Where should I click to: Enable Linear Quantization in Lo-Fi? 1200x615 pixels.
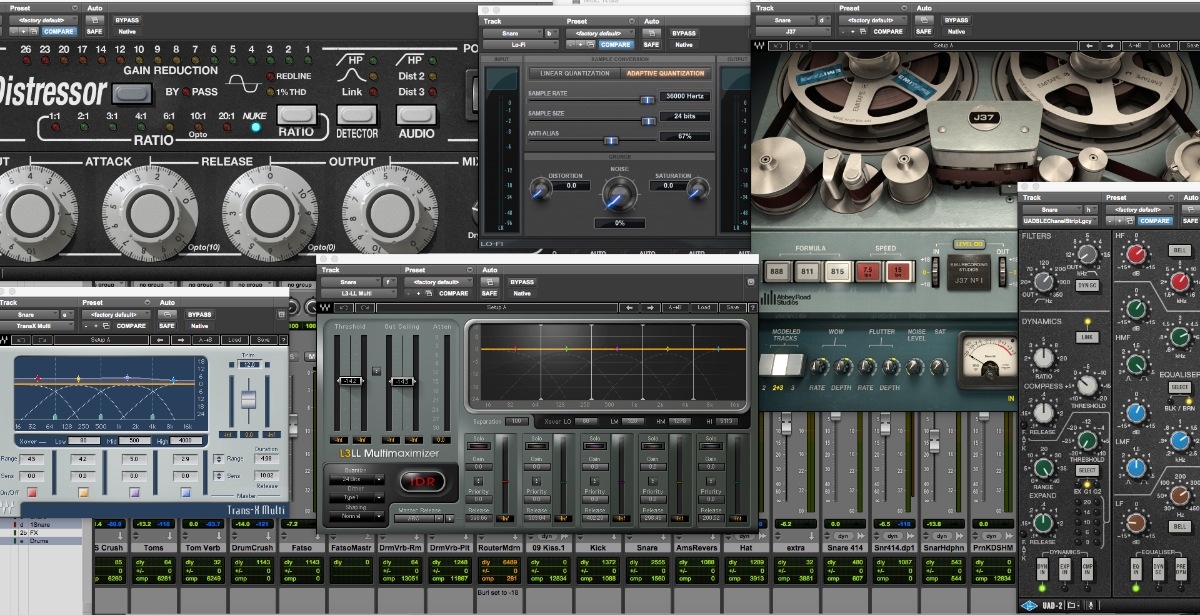(x=575, y=74)
